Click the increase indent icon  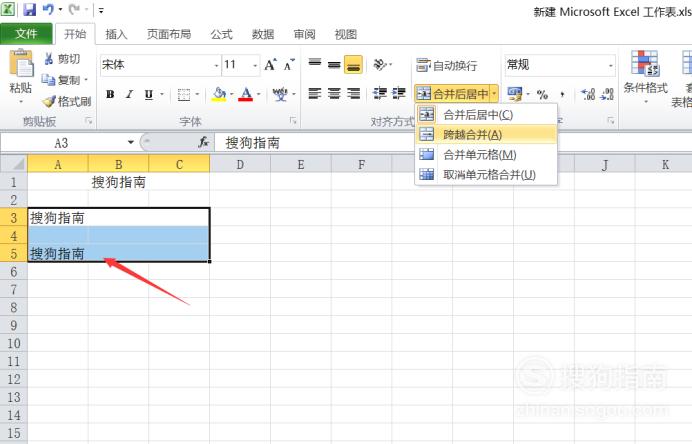(x=399, y=94)
